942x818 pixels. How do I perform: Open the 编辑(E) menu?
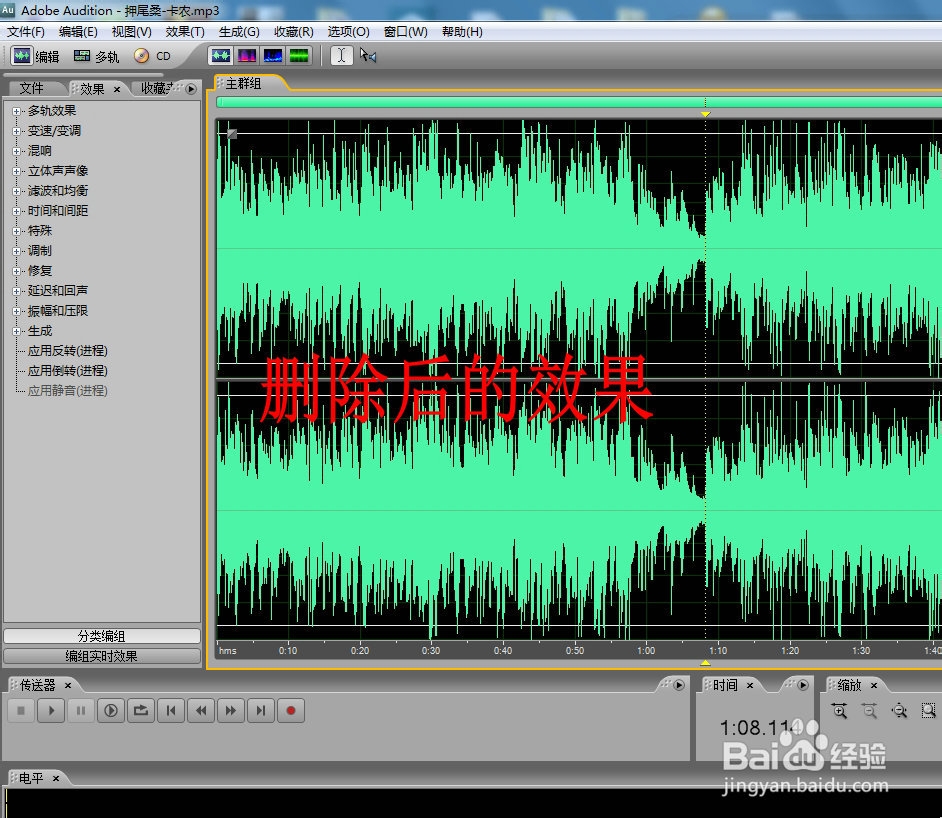(x=78, y=32)
